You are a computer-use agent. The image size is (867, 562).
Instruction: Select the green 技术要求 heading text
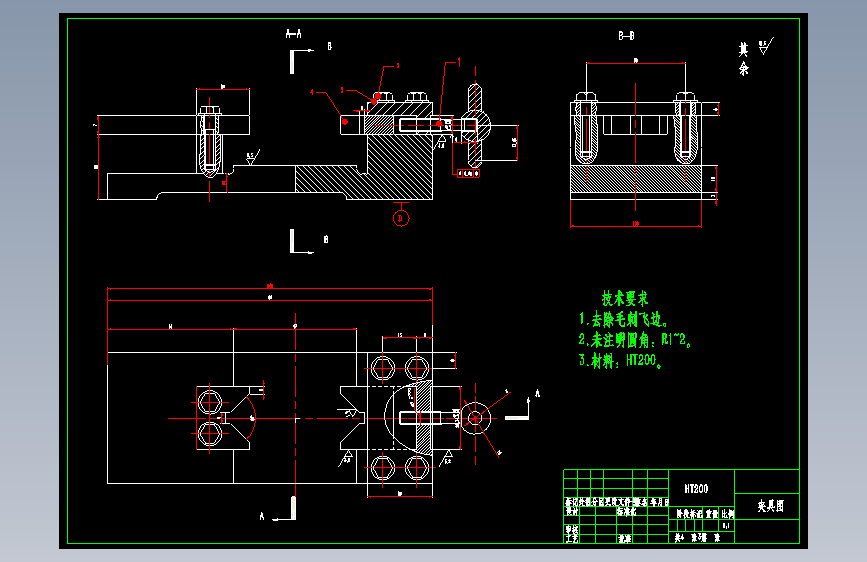pyautogui.click(x=625, y=299)
